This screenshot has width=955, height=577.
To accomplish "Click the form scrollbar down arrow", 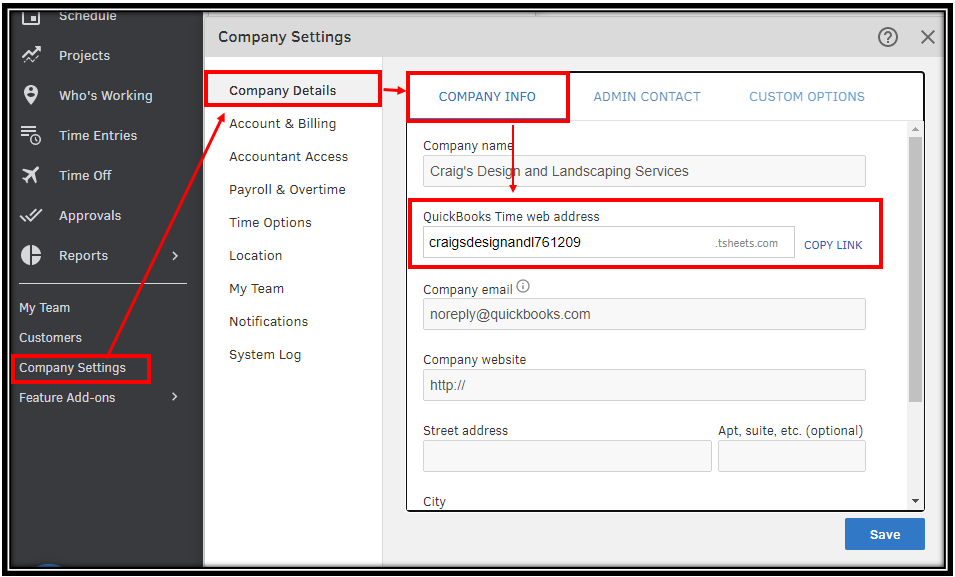I will coord(915,501).
